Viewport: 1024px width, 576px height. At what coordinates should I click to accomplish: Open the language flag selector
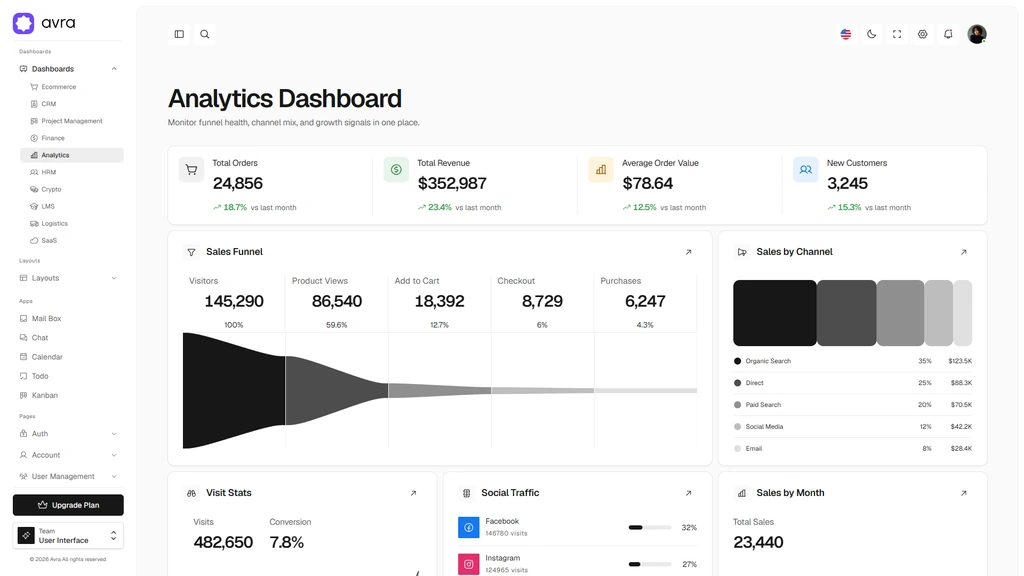846,34
